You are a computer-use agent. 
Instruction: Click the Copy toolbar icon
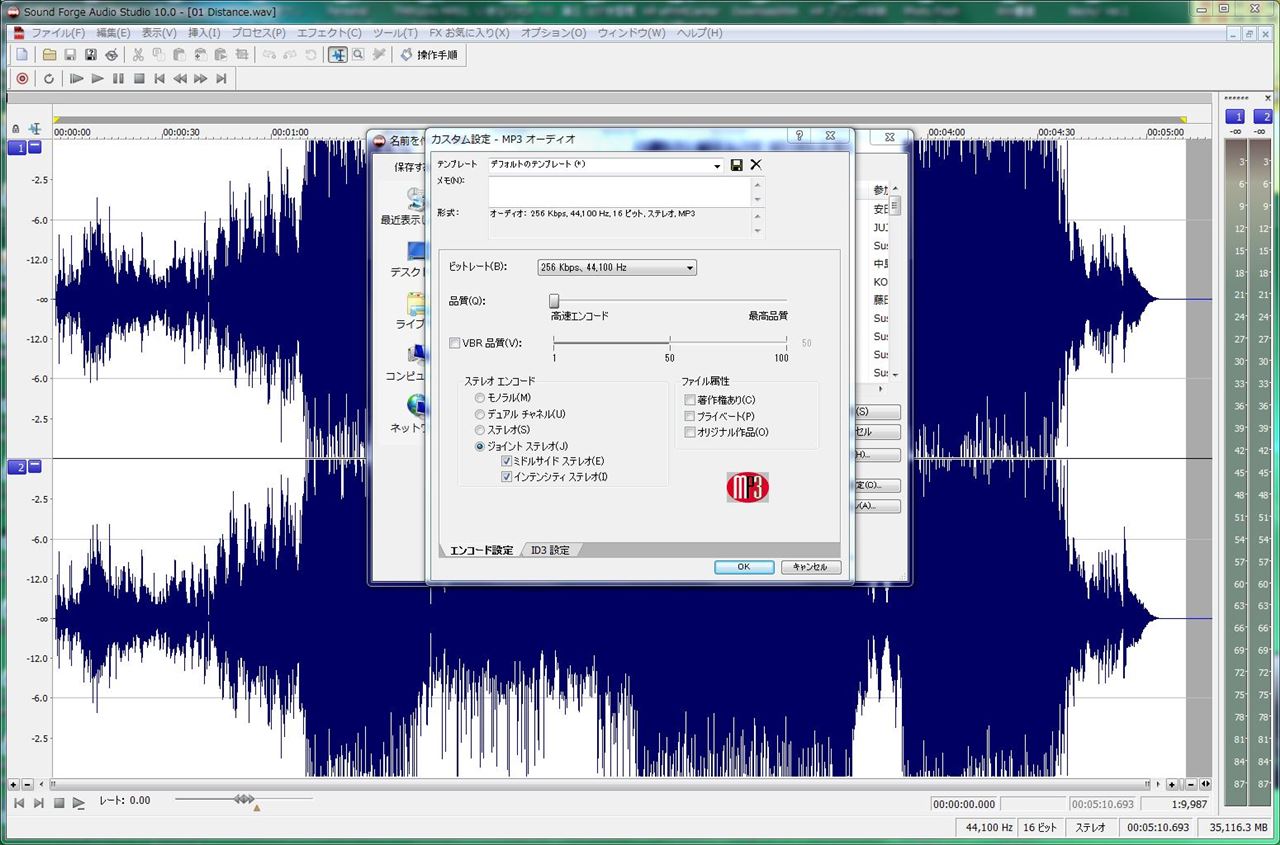pos(158,55)
